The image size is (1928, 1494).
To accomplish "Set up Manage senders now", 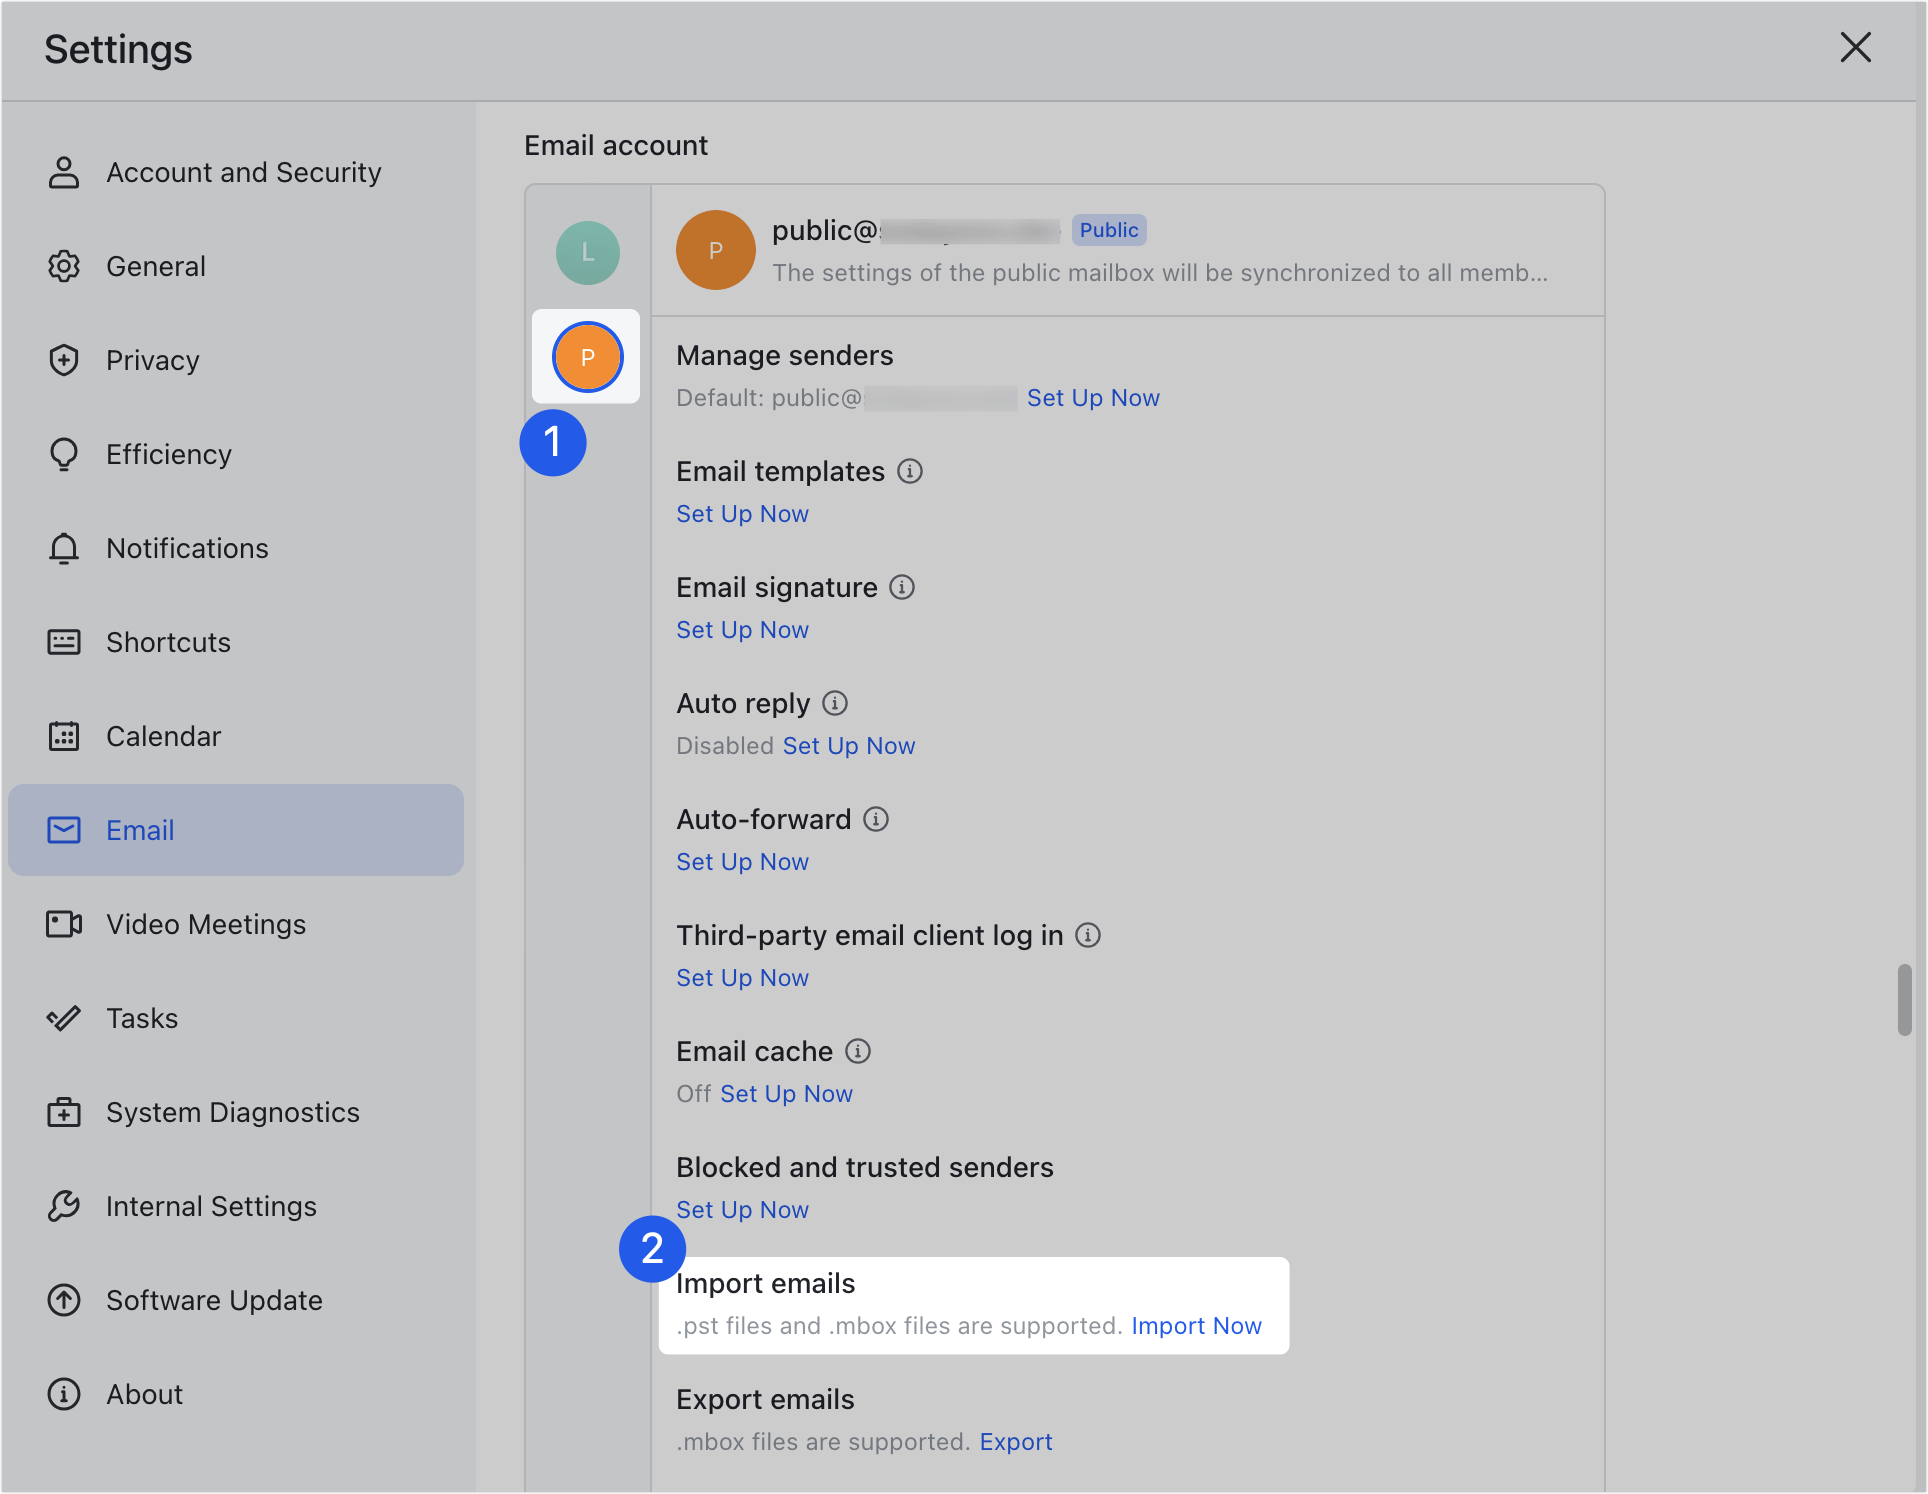I will (1093, 397).
